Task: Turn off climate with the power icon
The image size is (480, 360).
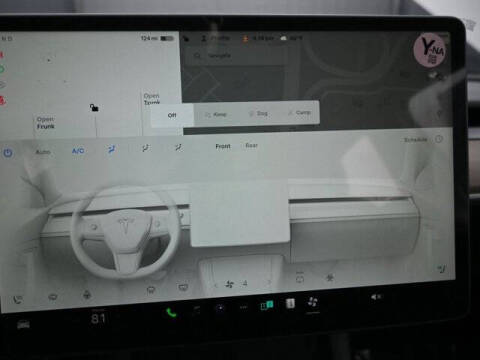Action: [x=8, y=153]
